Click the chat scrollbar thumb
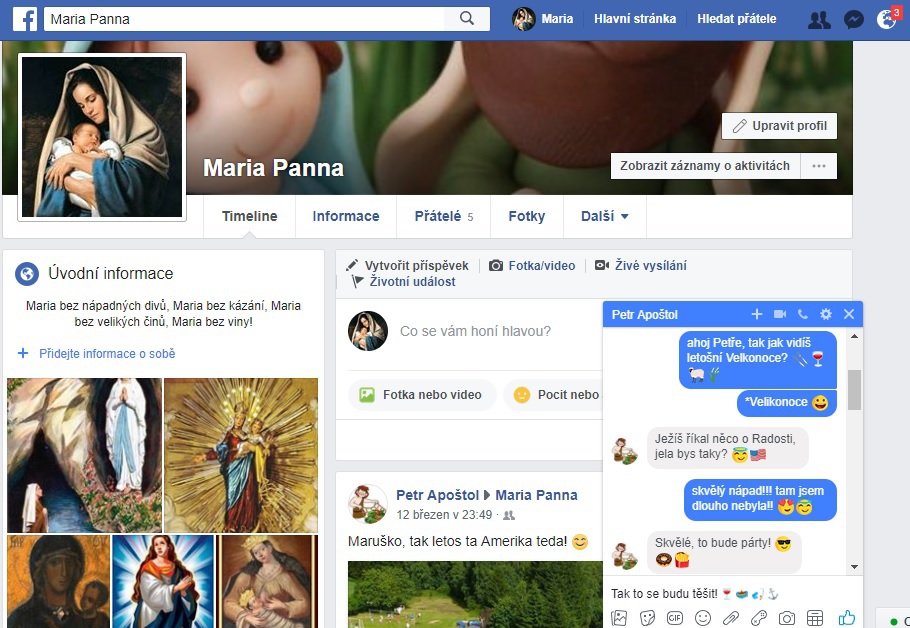The image size is (910, 628). click(854, 389)
